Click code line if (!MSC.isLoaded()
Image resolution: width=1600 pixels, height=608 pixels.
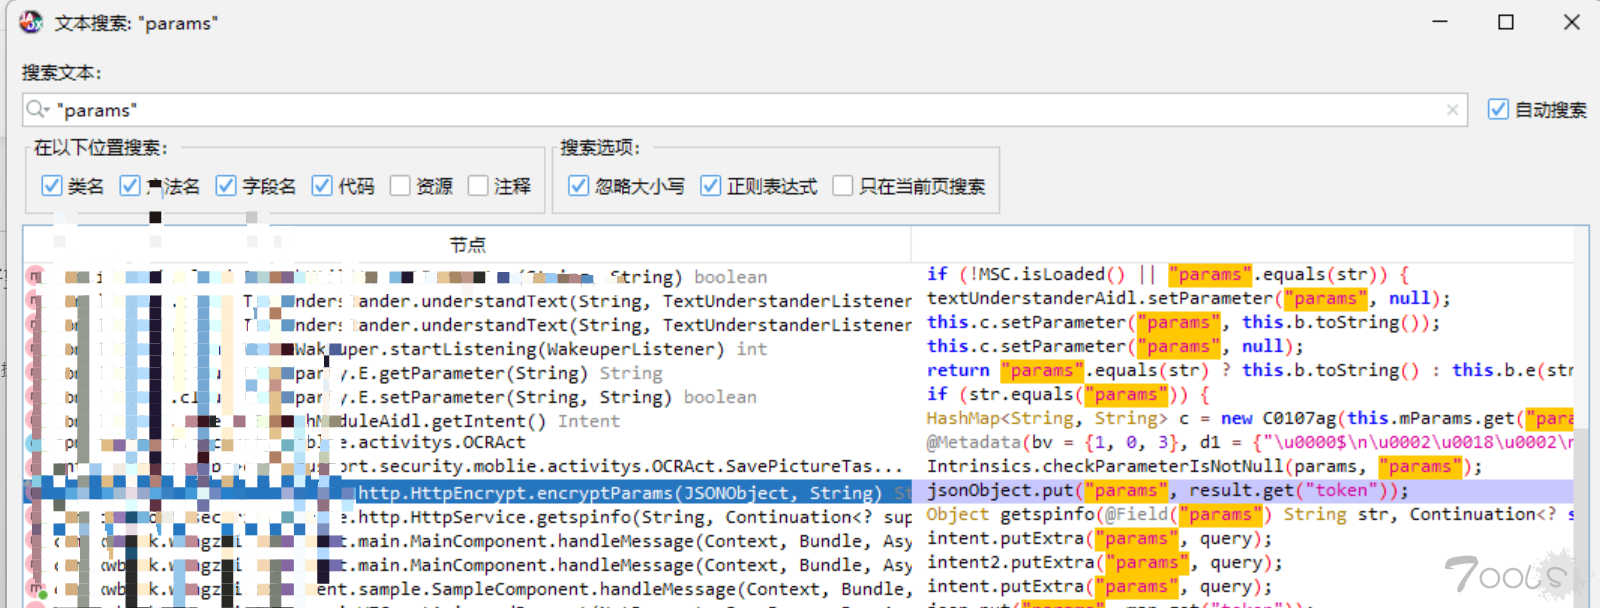pos(1167,274)
